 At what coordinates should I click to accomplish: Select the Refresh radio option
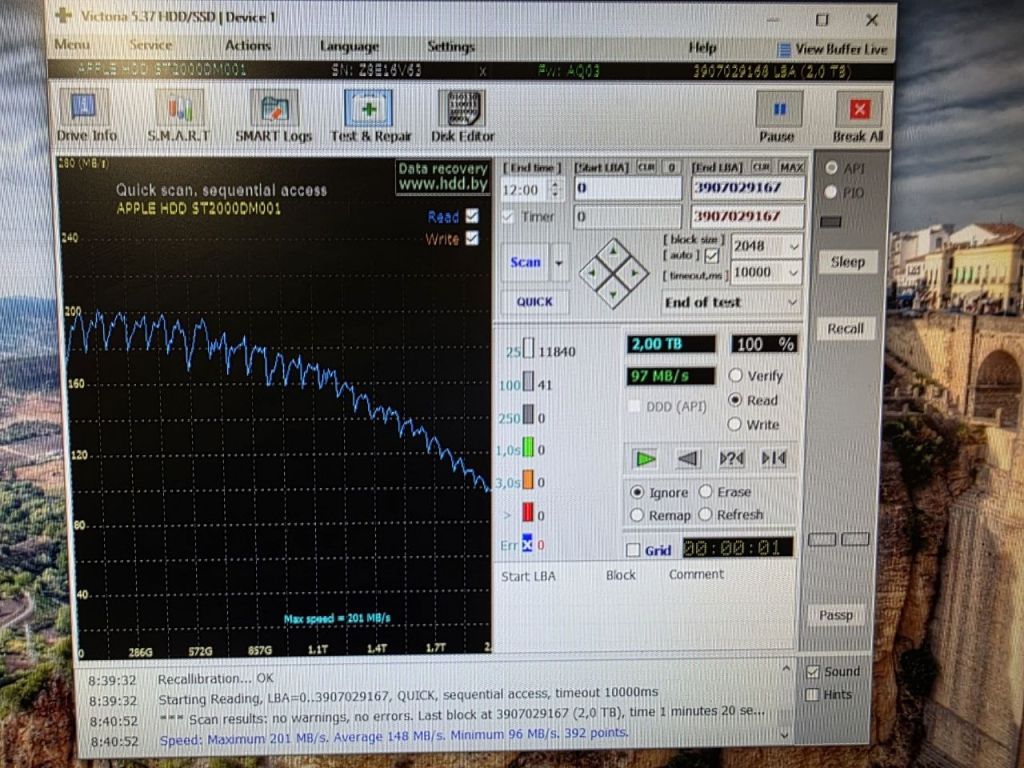coord(705,515)
